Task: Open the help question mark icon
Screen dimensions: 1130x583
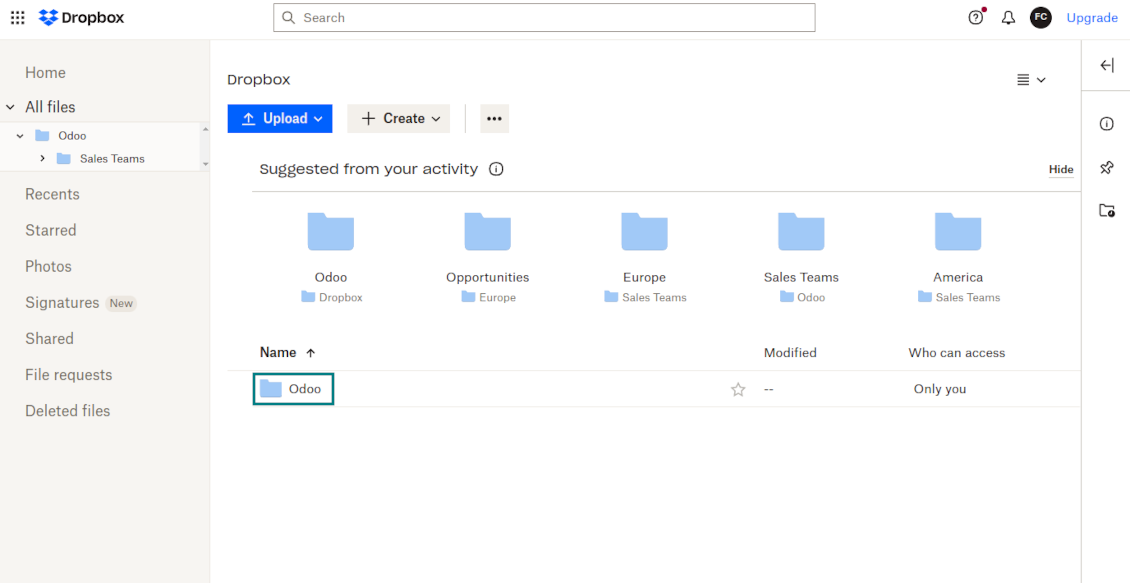Action: pos(976,17)
